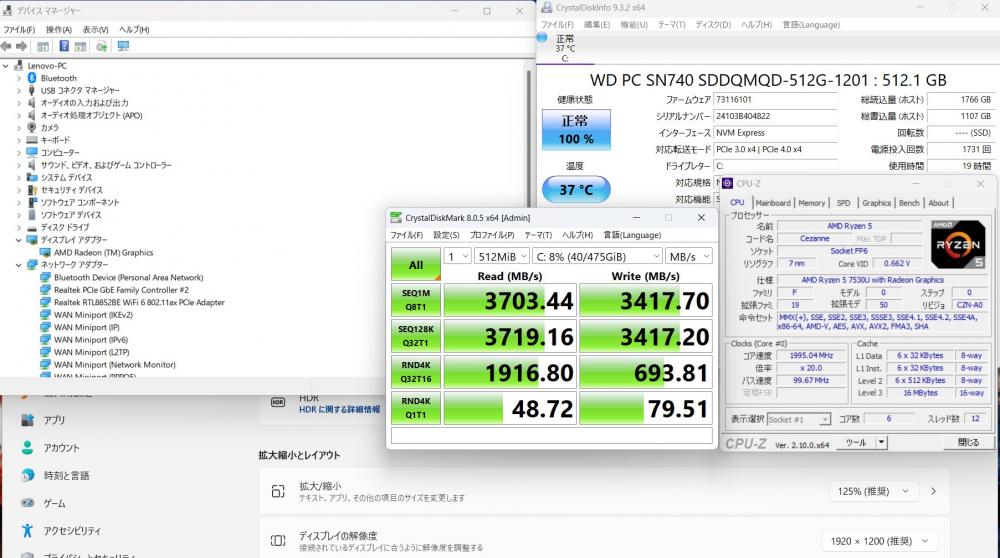Switch to the Mainboard tab in CPU-Z

(773, 203)
